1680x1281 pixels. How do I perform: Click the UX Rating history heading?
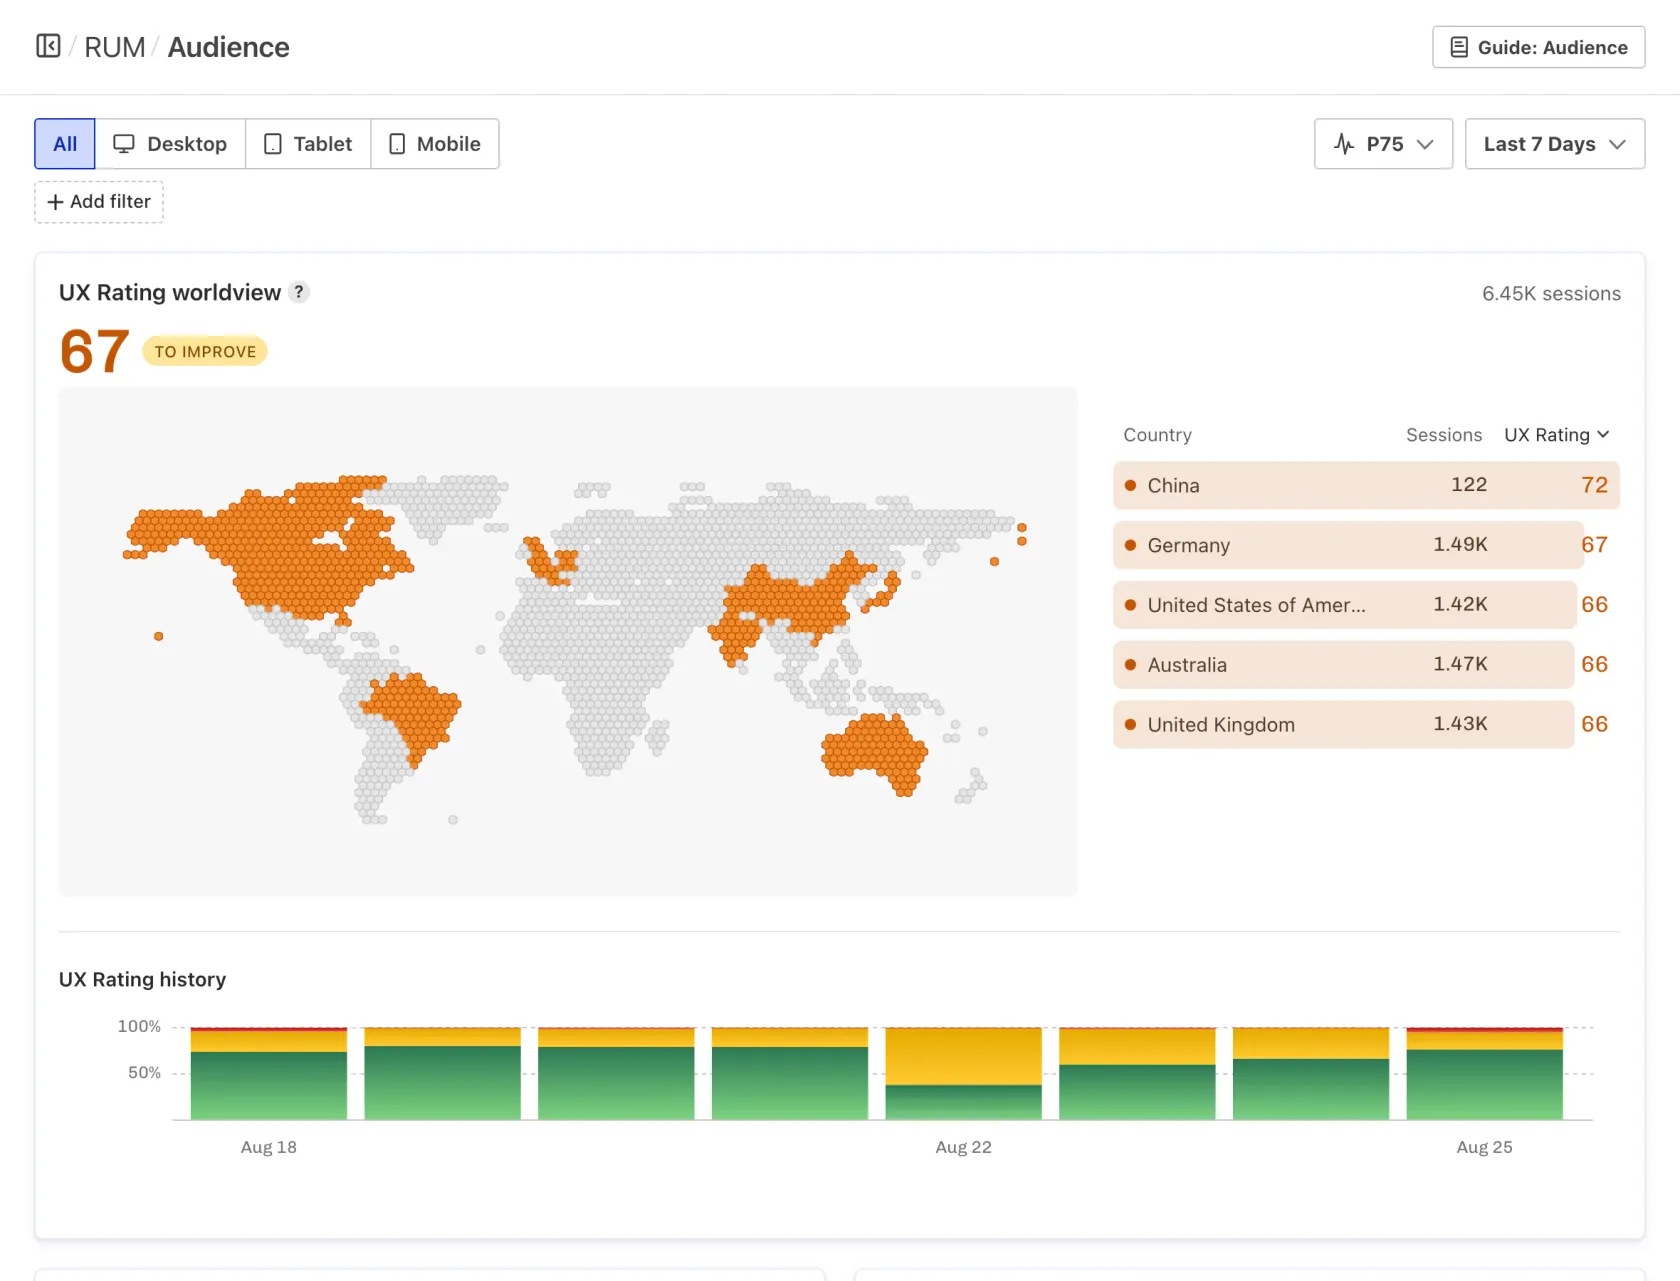click(x=143, y=980)
